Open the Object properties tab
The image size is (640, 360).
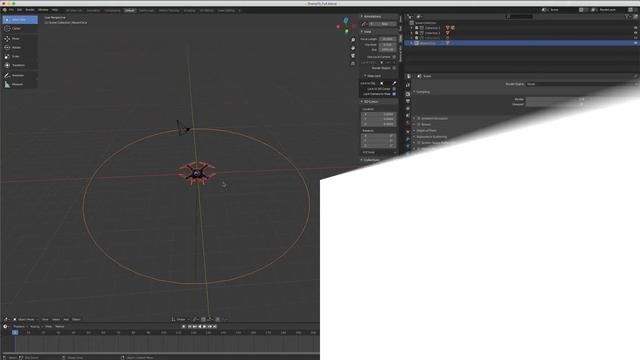pyautogui.click(x=408, y=131)
